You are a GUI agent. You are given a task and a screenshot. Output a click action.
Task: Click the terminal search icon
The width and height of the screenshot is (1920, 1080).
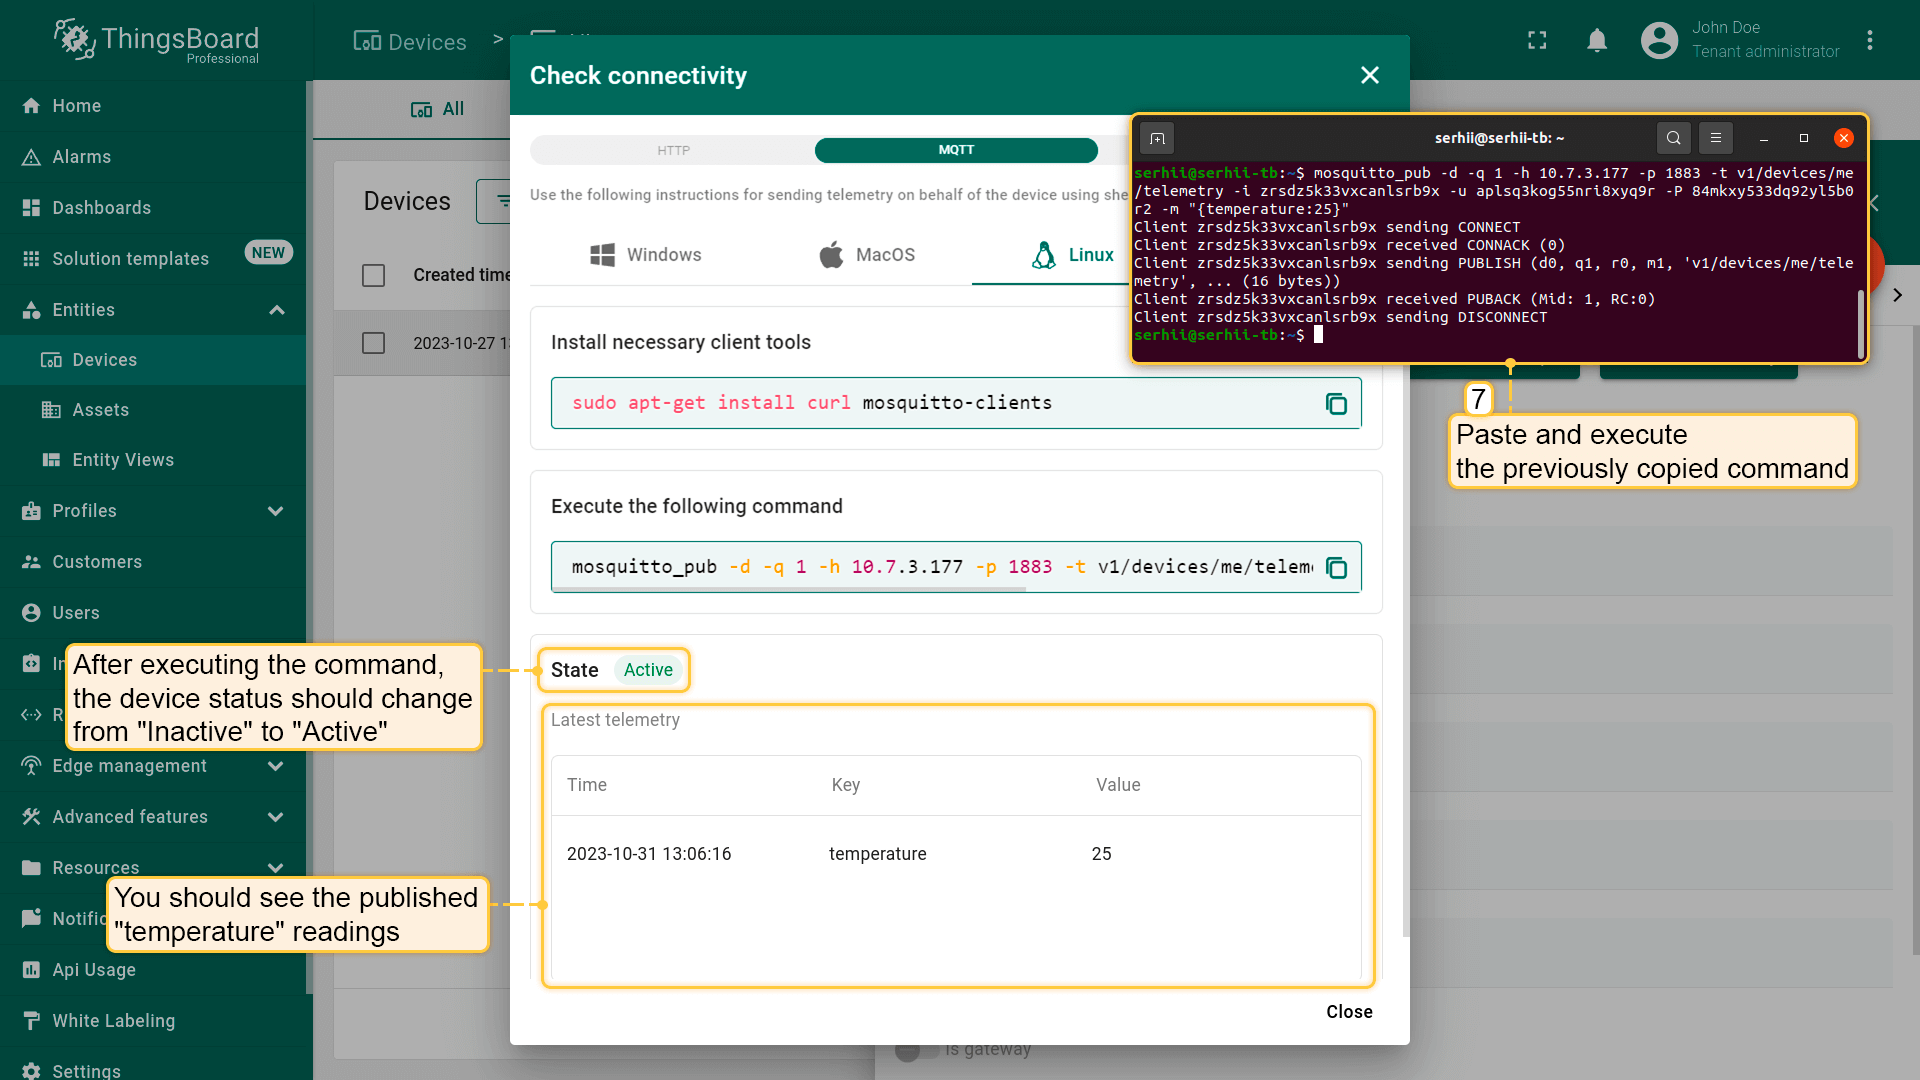(1673, 138)
